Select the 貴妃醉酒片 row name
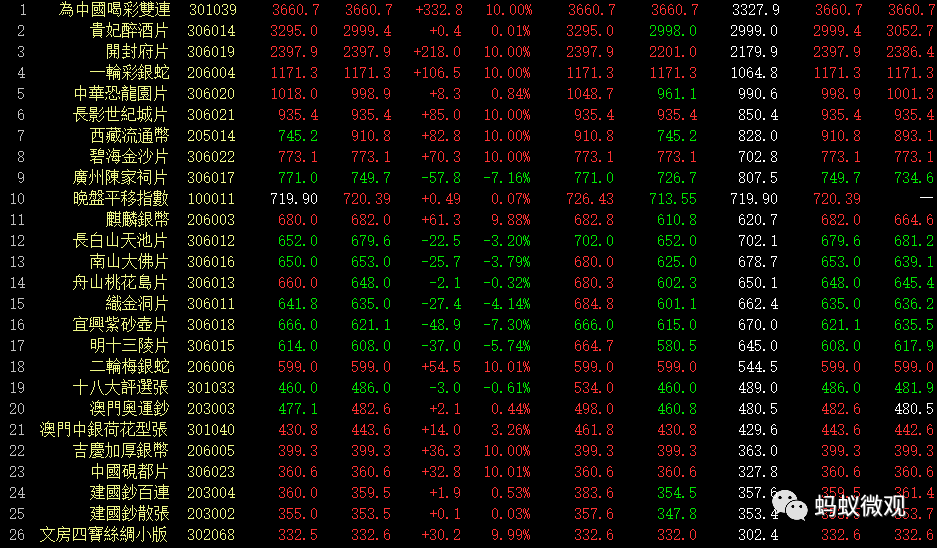 point(130,30)
